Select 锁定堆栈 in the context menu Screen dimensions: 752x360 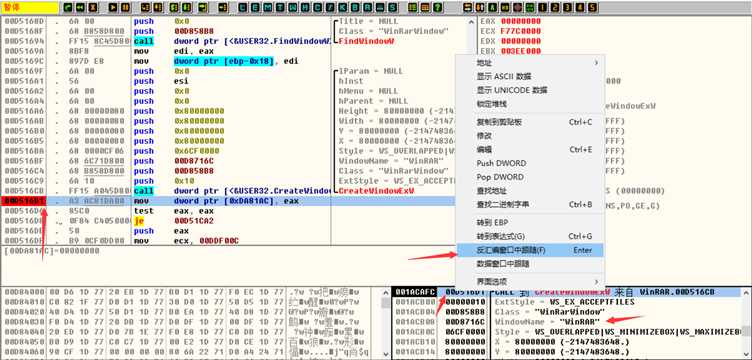click(x=491, y=104)
